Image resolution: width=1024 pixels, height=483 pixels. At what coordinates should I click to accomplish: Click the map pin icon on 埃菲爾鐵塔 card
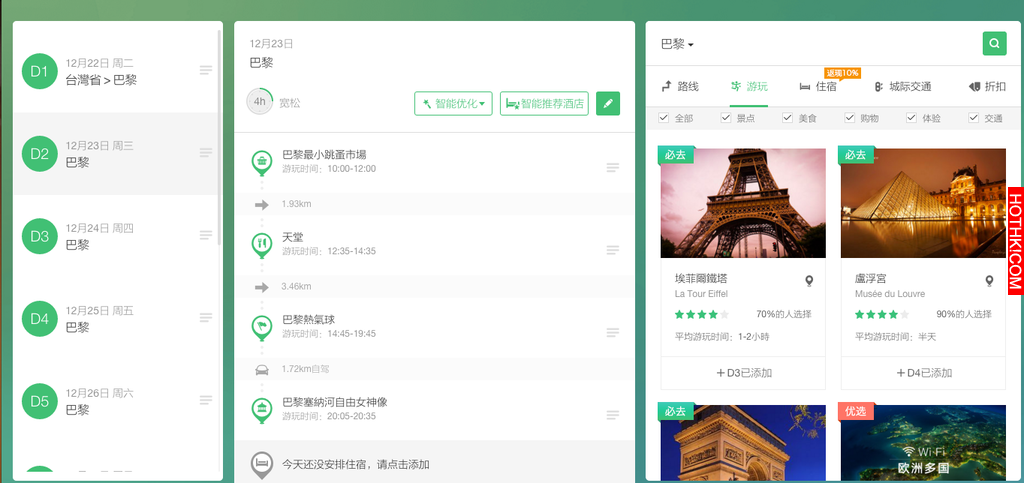pos(809,281)
